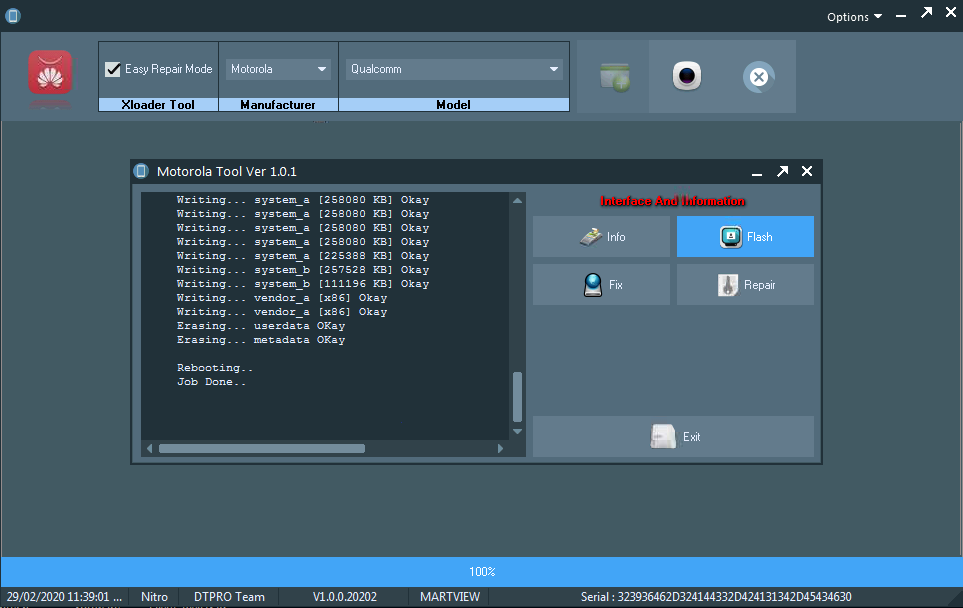This screenshot has height=608, width=963.
Task: Click the 'Erasing... userdata OKay' log line
Action: coord(261,325)
